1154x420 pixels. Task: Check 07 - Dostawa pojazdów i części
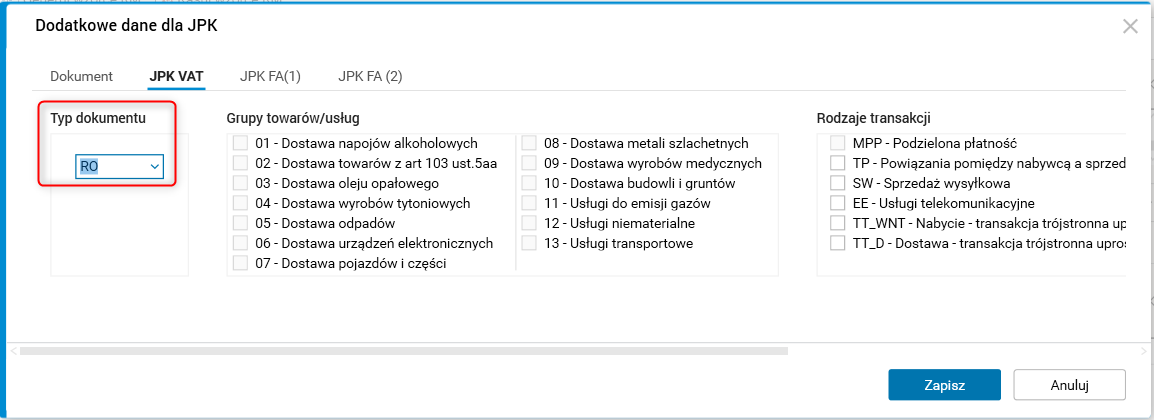click(x=240, y=264)
